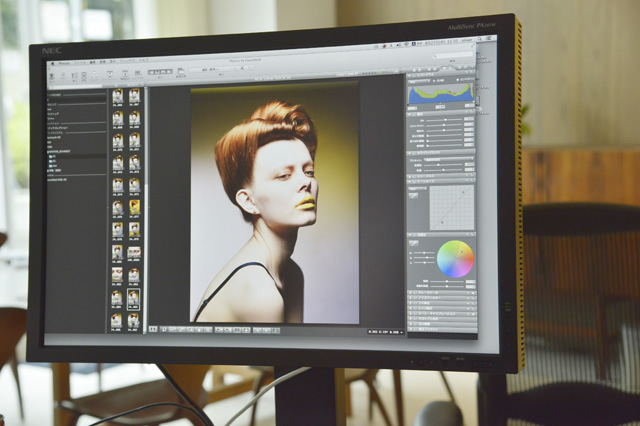The width and height of the screenshot is (640, 426).
Task: Enable the warning checkbox in Histogram panel
Action: tap(458, 79)
